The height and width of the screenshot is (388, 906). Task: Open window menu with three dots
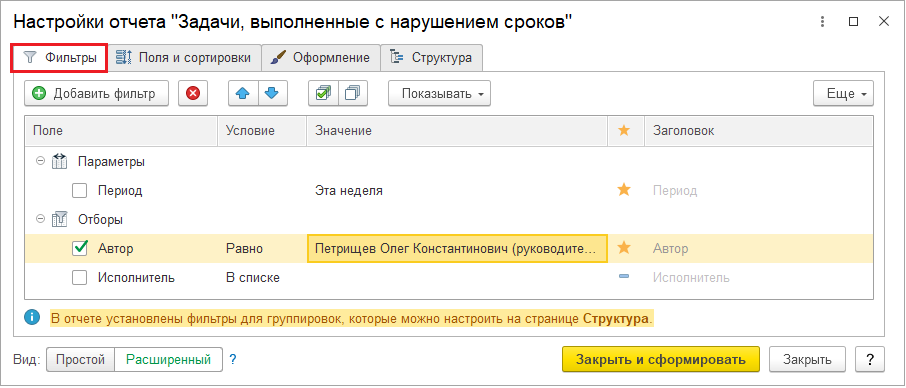[x=822, y=22]
